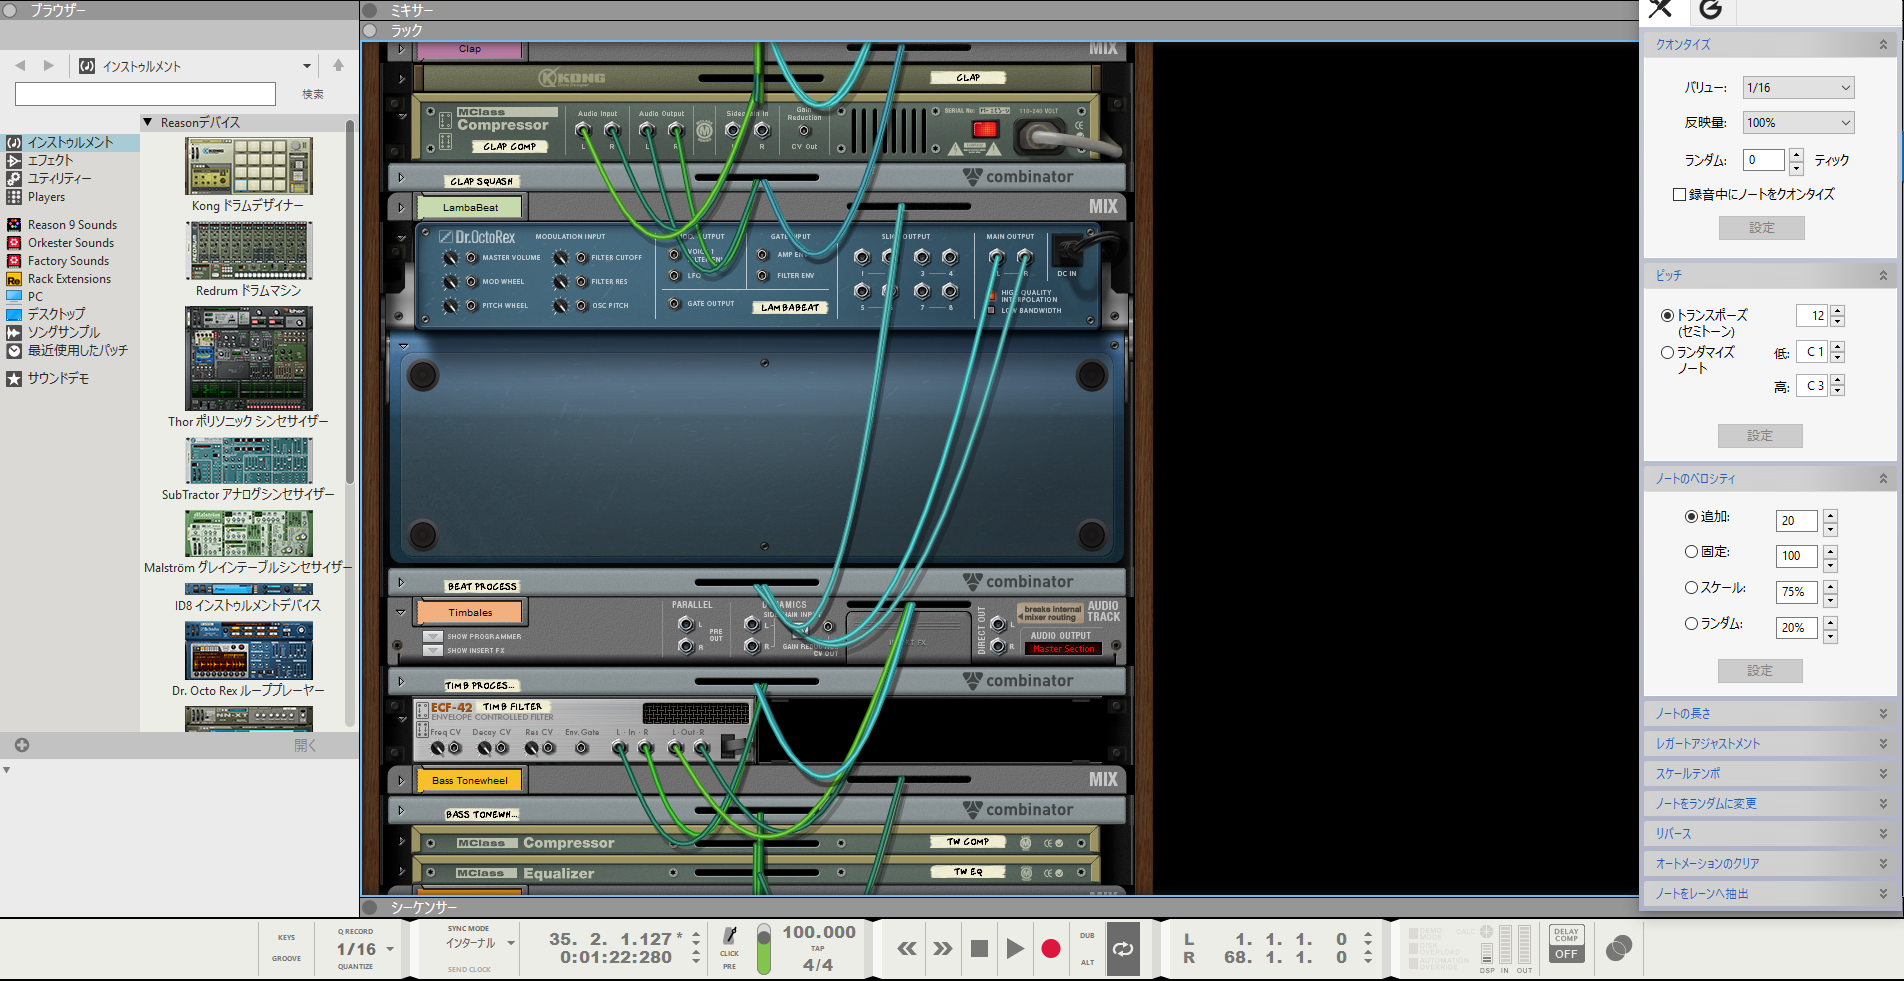Toggle the Mixer panel detach circle
The height and width of the screenshot is (981, 1904).
click(x=370, y=10)
